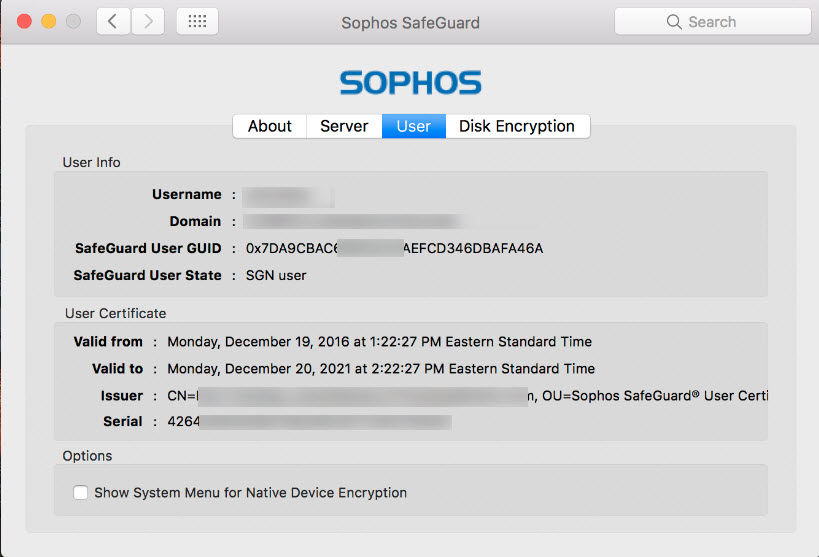Focus the Search field
Image resolution: width=819 pixels, height=557 pixels.
712,21
